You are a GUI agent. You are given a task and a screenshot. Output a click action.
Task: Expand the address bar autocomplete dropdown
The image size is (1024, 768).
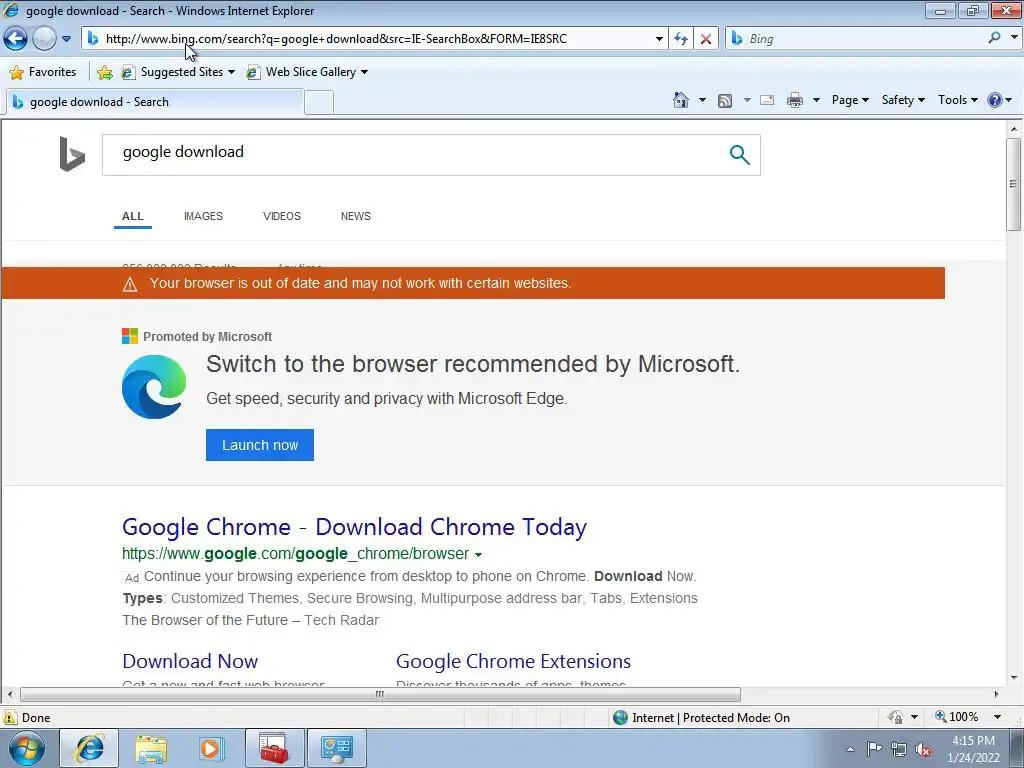pos(659,39)
